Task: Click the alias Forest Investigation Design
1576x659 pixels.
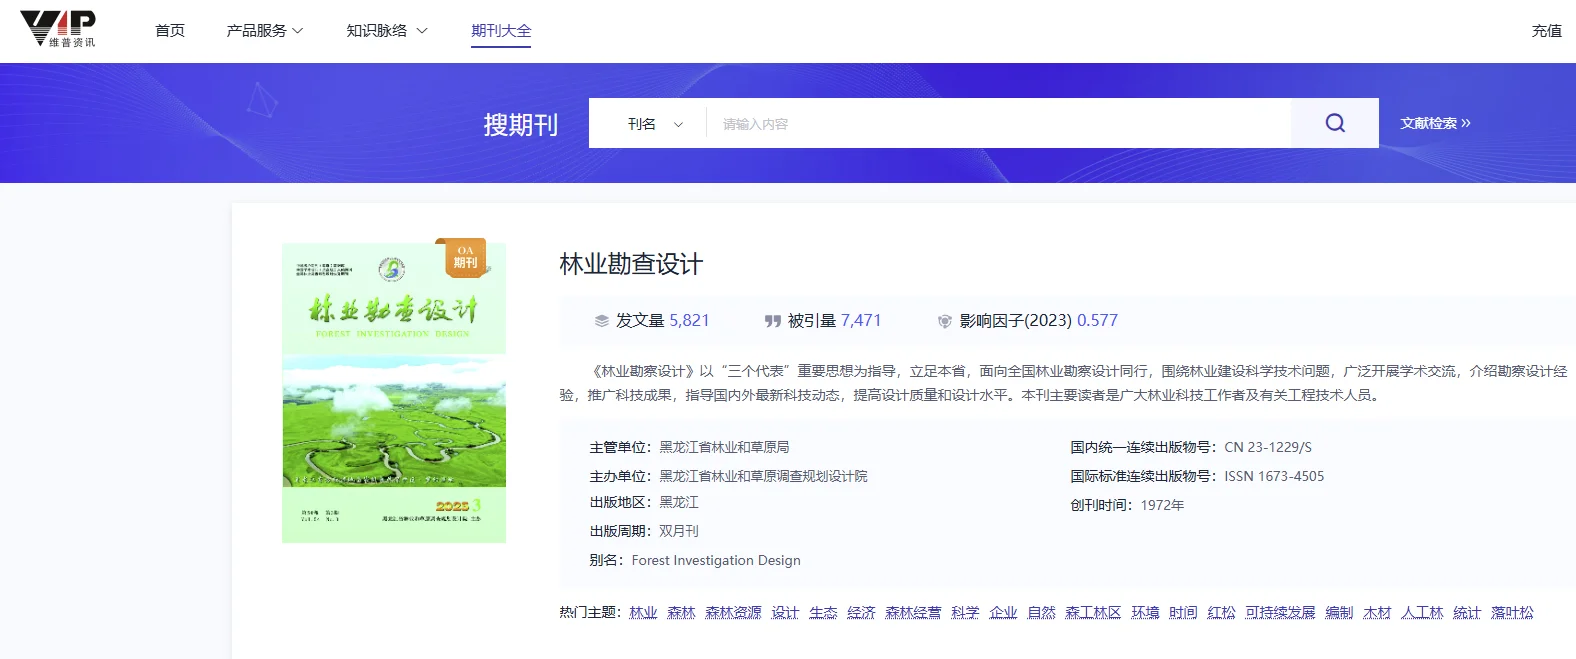Action: pyautogui.click(x=716, y=560)
